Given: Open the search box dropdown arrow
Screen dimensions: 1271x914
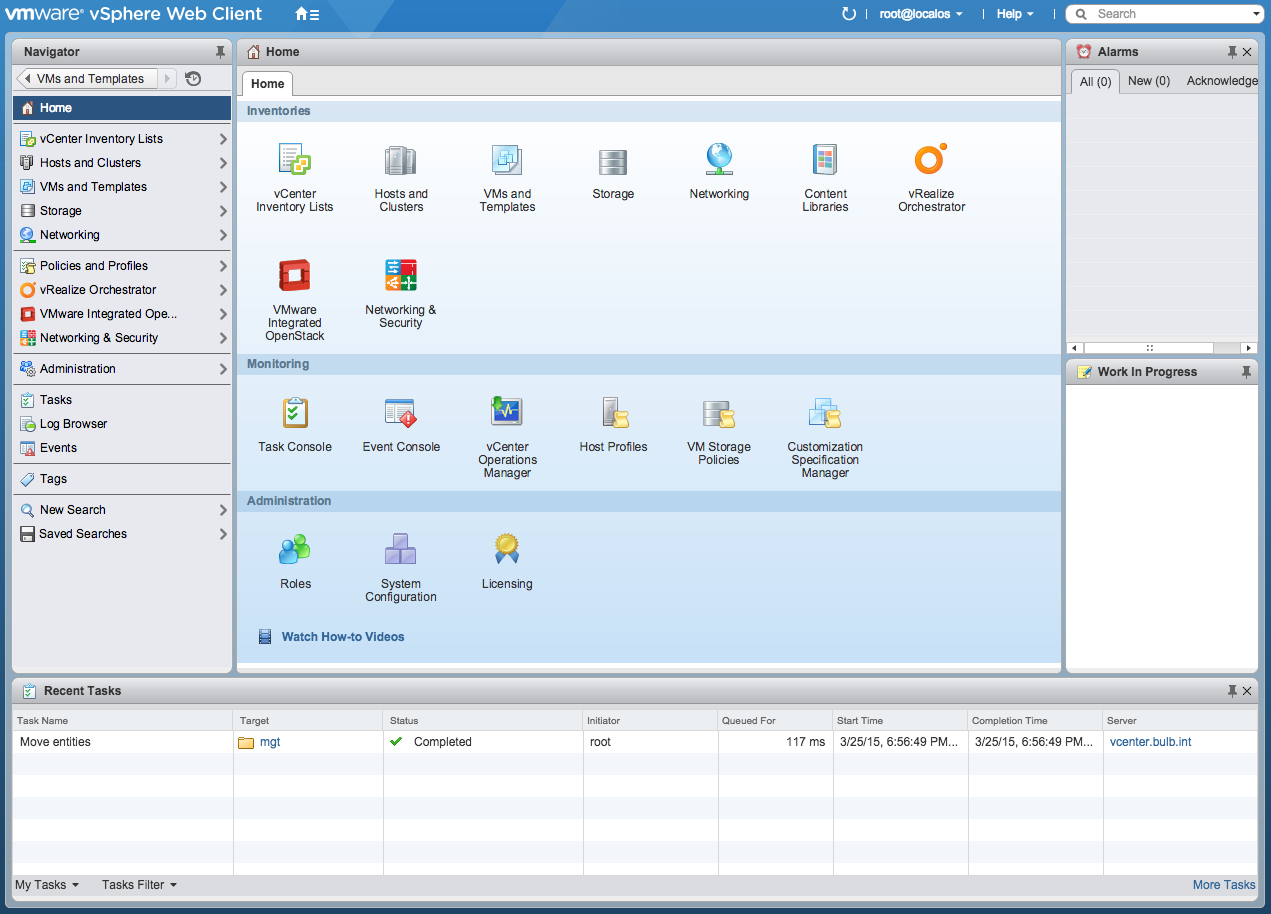Looking at the screenshot, I should [x=1256, y=14].
